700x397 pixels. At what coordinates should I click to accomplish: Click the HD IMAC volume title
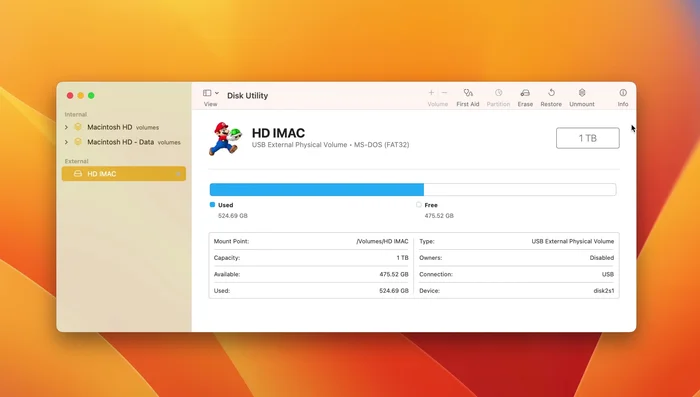click(x=278, y=133)
